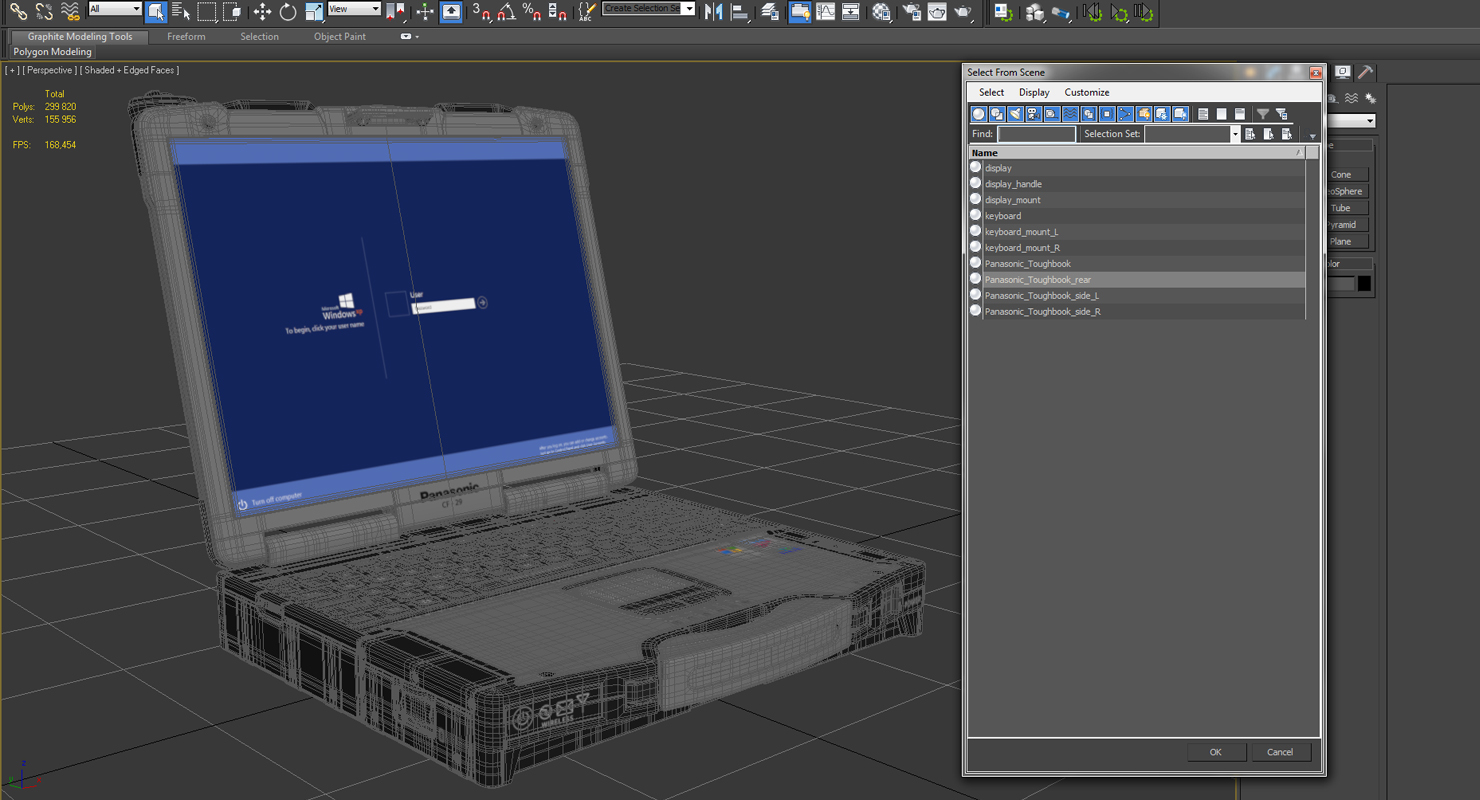This screenshot has width=1480, height=800.
Task: Click Cancel in Select From Scene
Action: (1280, 752)
